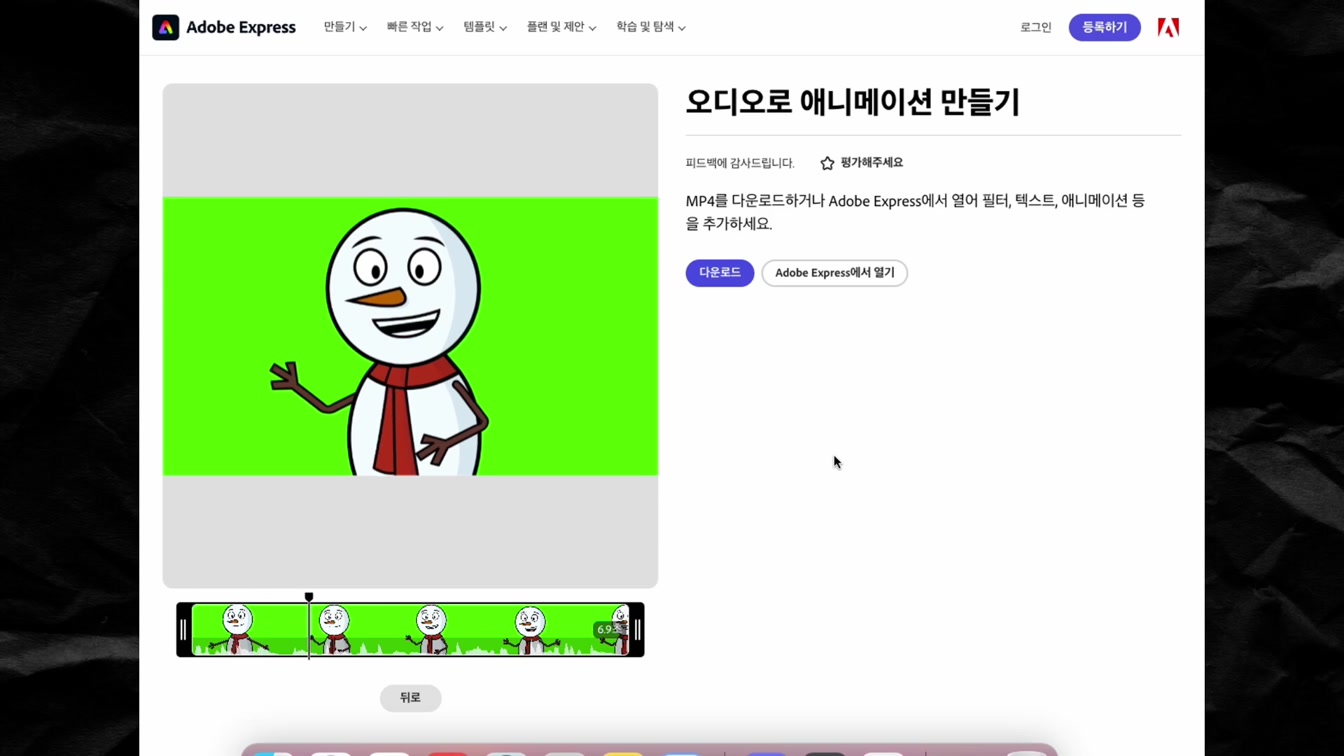This screenshot has height=756, width=1344.
Task: Click the star icon next to 평가해주세요
Action: 827,163
